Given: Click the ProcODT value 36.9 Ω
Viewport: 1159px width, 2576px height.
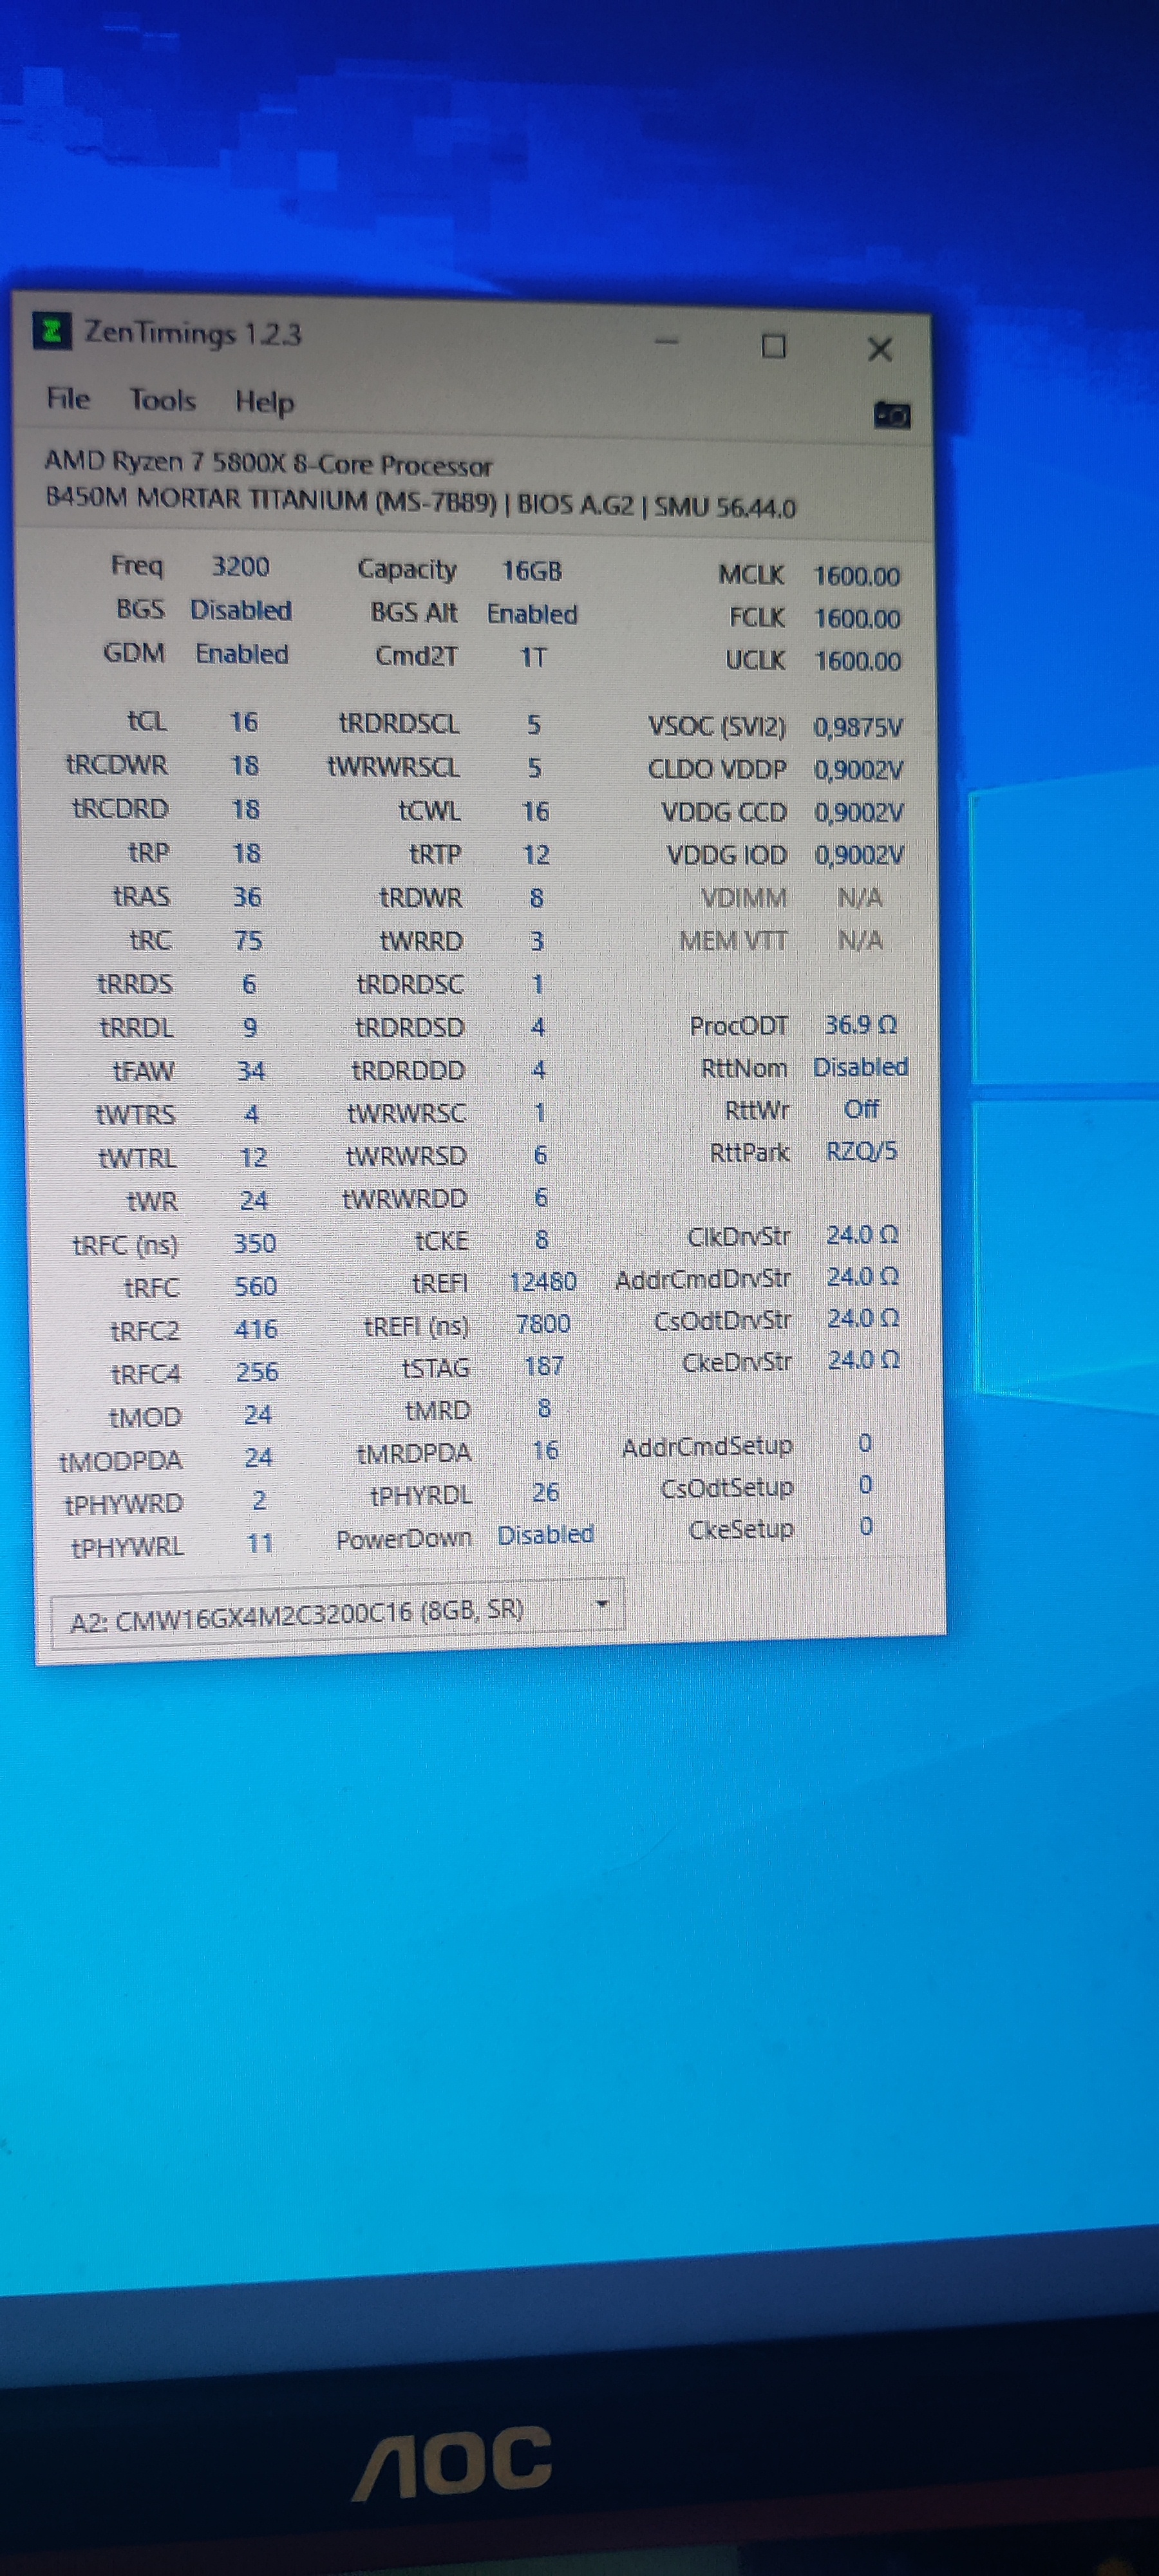Looking at the screenshot, I should (x=861, y=1025).
